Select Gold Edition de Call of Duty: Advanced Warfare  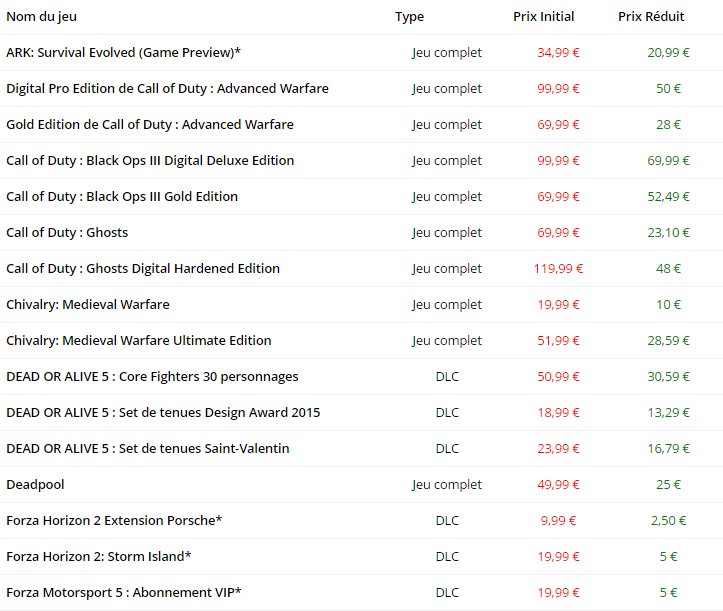[x=150, y=125]
